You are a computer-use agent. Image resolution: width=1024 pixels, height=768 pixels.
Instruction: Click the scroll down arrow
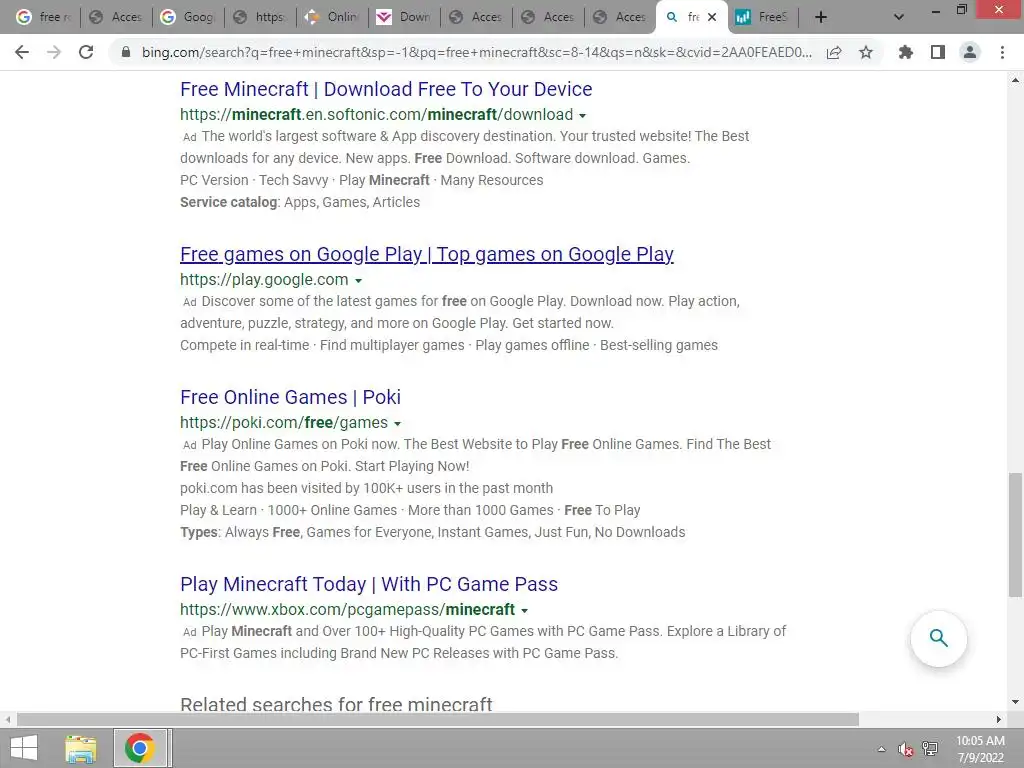1015,703
